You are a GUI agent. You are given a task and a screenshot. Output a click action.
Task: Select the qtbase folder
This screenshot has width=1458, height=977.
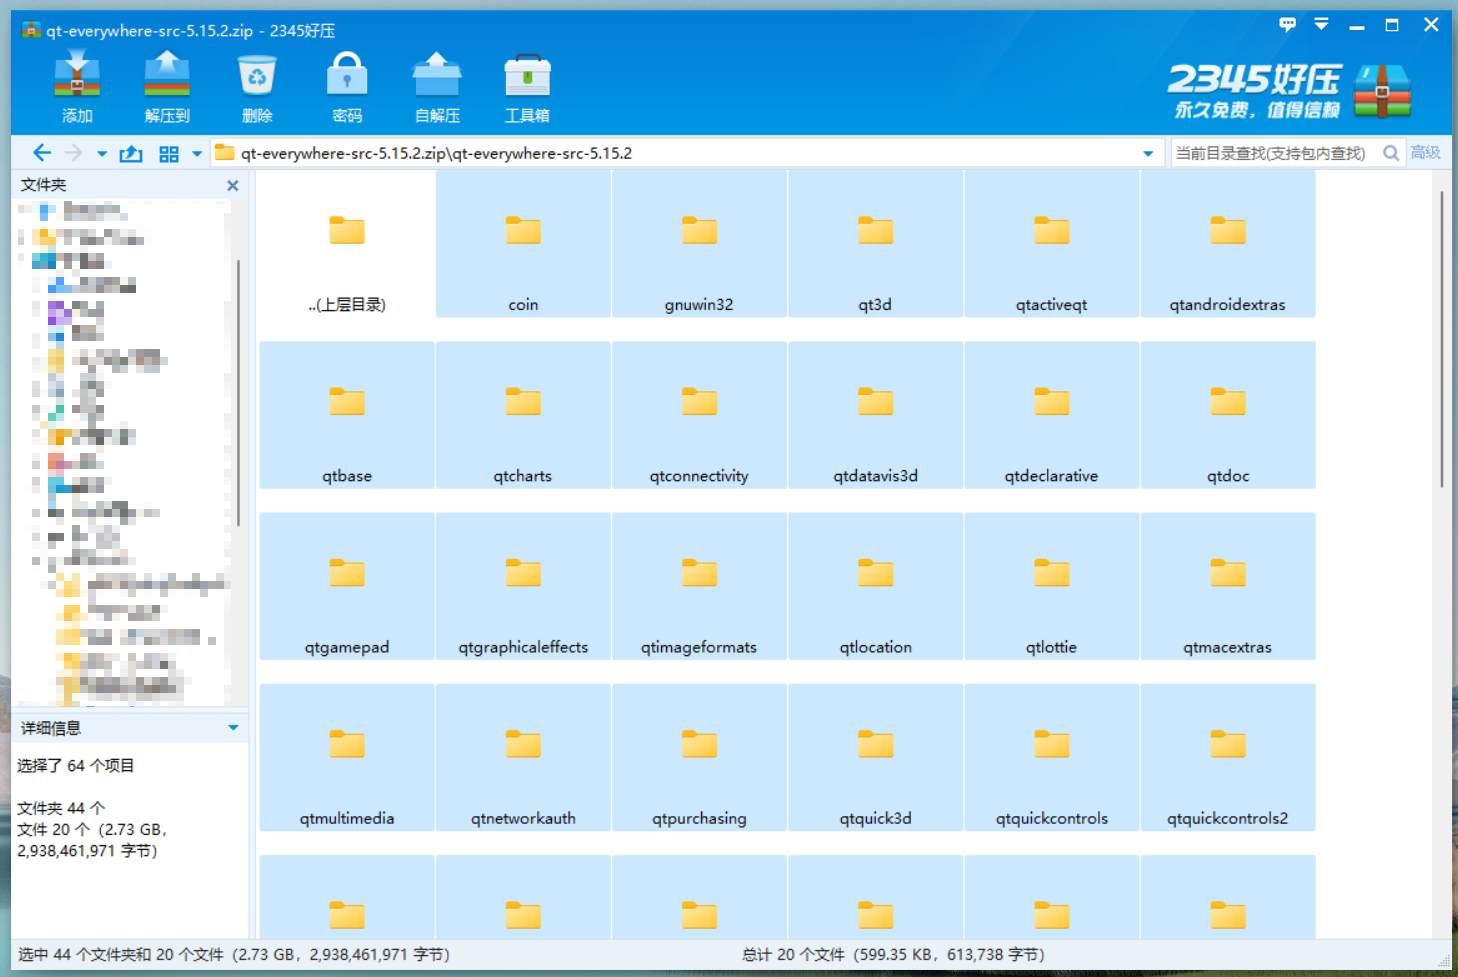[347, 415]
